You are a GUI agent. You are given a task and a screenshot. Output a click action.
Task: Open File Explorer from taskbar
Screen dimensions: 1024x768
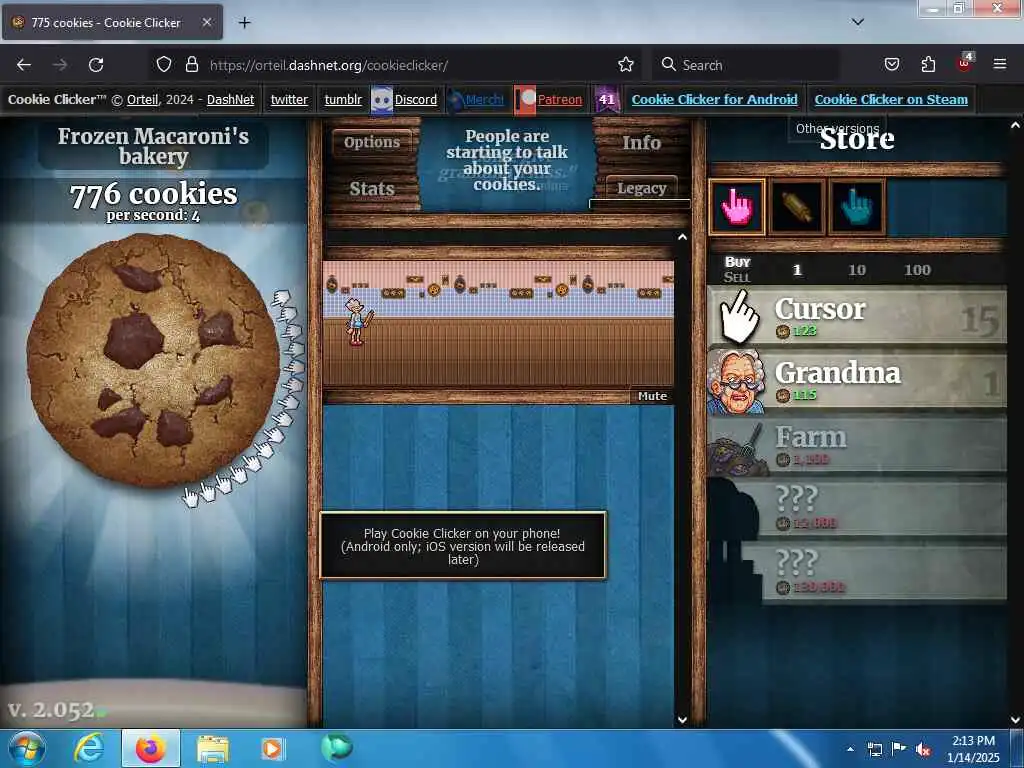tap(212, 749)
